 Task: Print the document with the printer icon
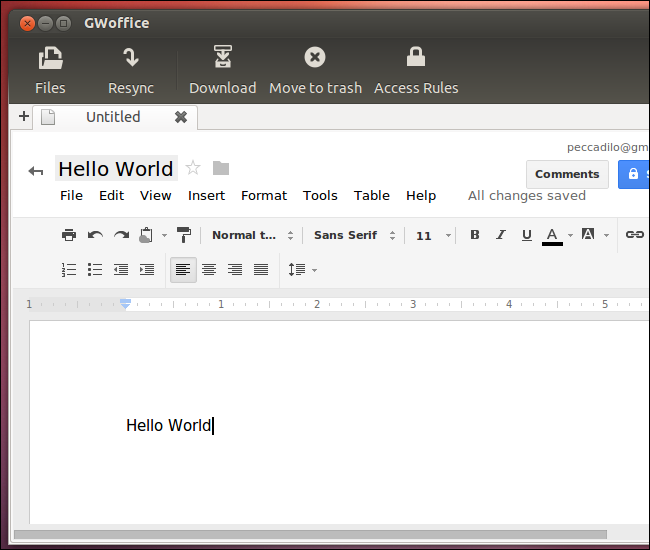69,235
